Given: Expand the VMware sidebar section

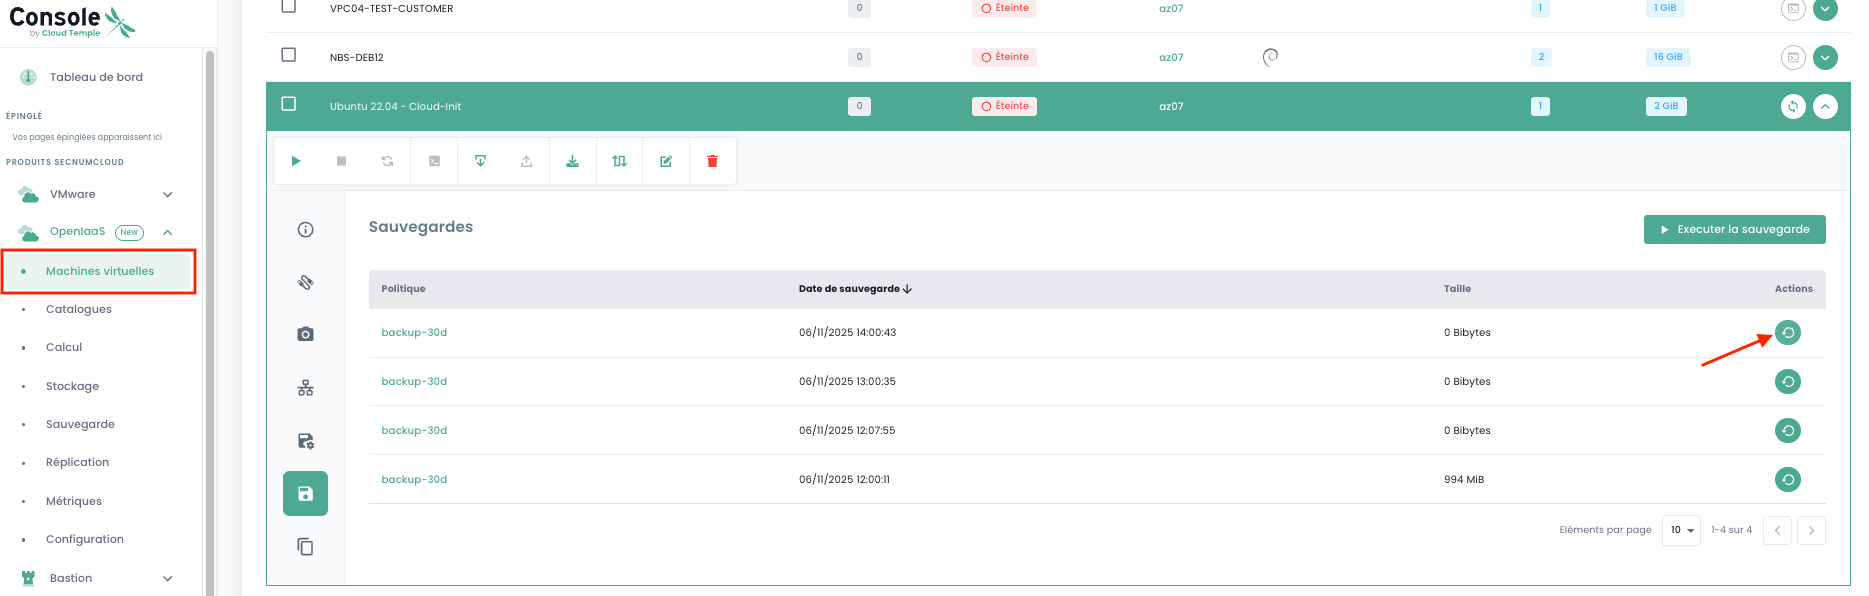Looking at the screenshot, I should click(167, 195).
